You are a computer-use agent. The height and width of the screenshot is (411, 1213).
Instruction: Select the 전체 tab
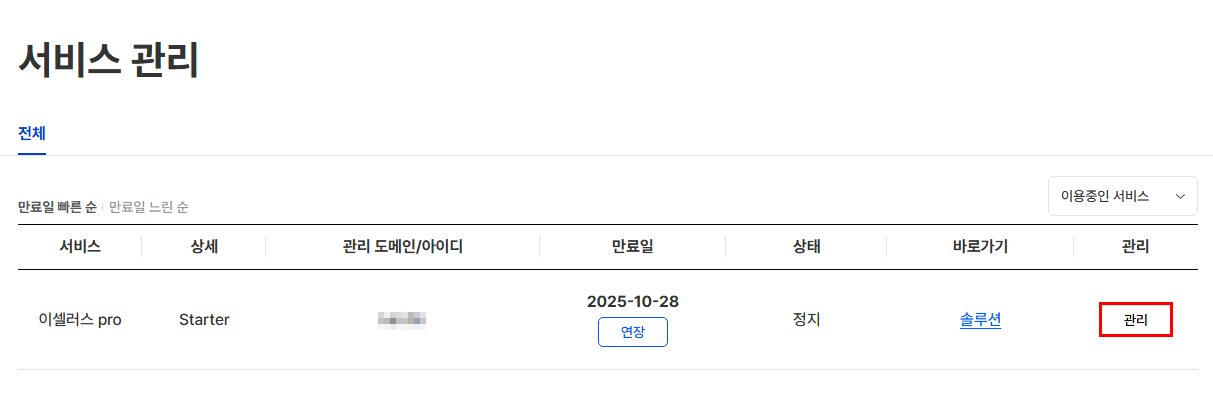coord(32,133)
